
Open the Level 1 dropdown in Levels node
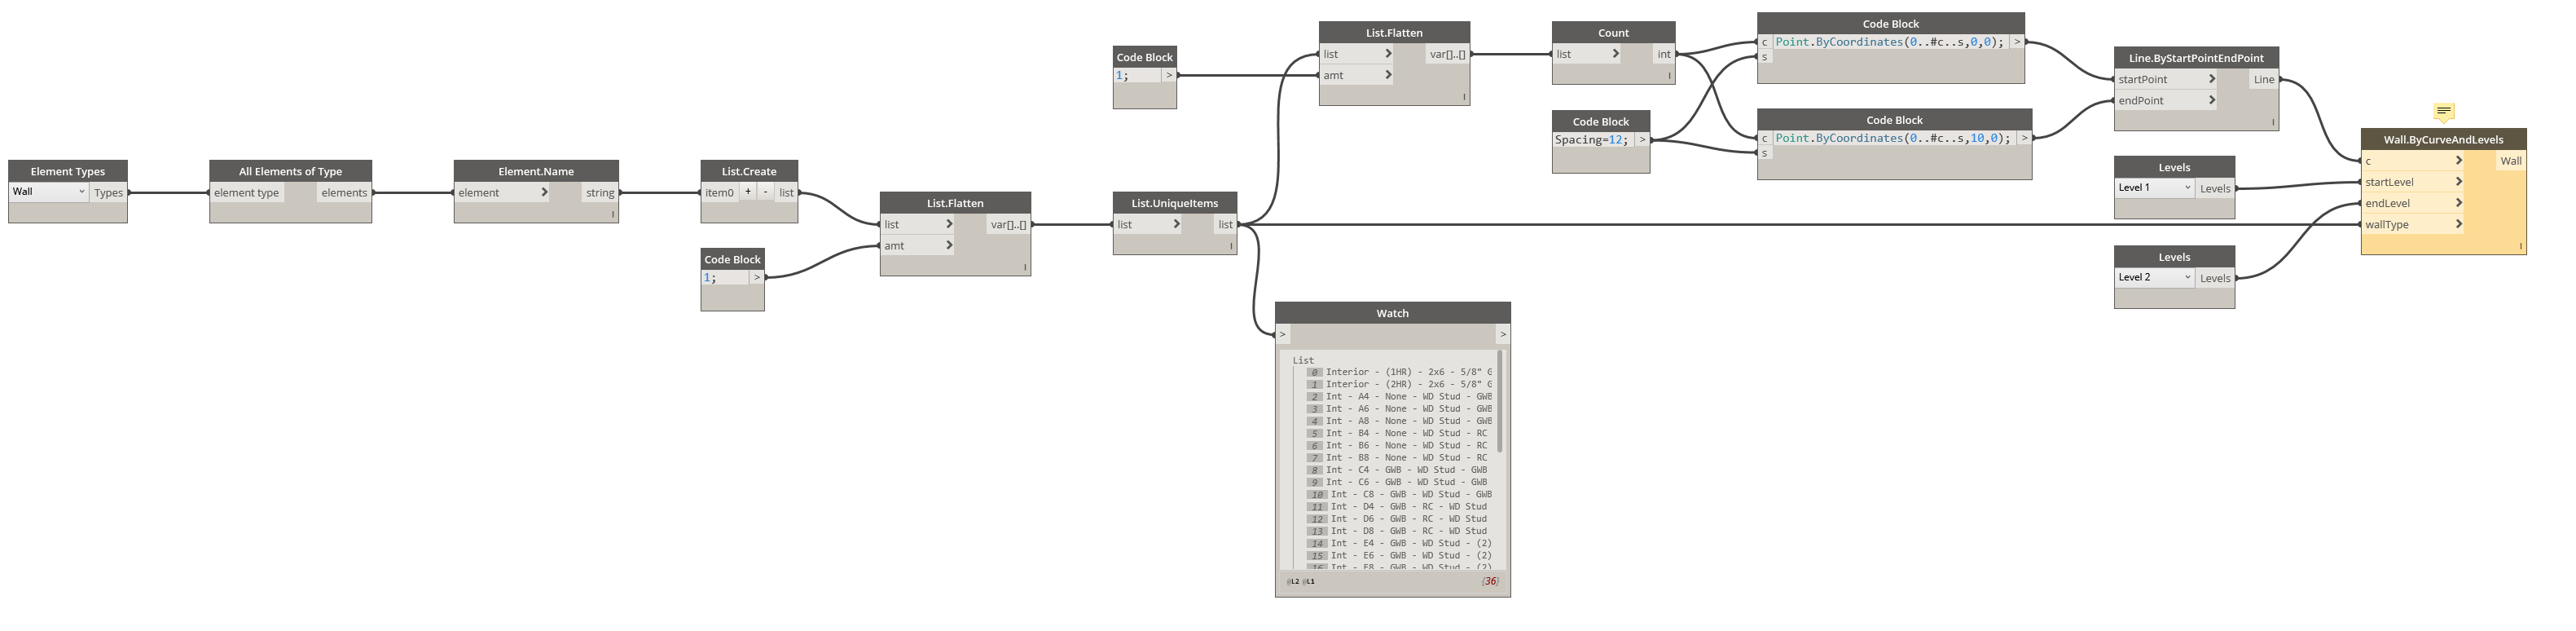[2154, 188]
